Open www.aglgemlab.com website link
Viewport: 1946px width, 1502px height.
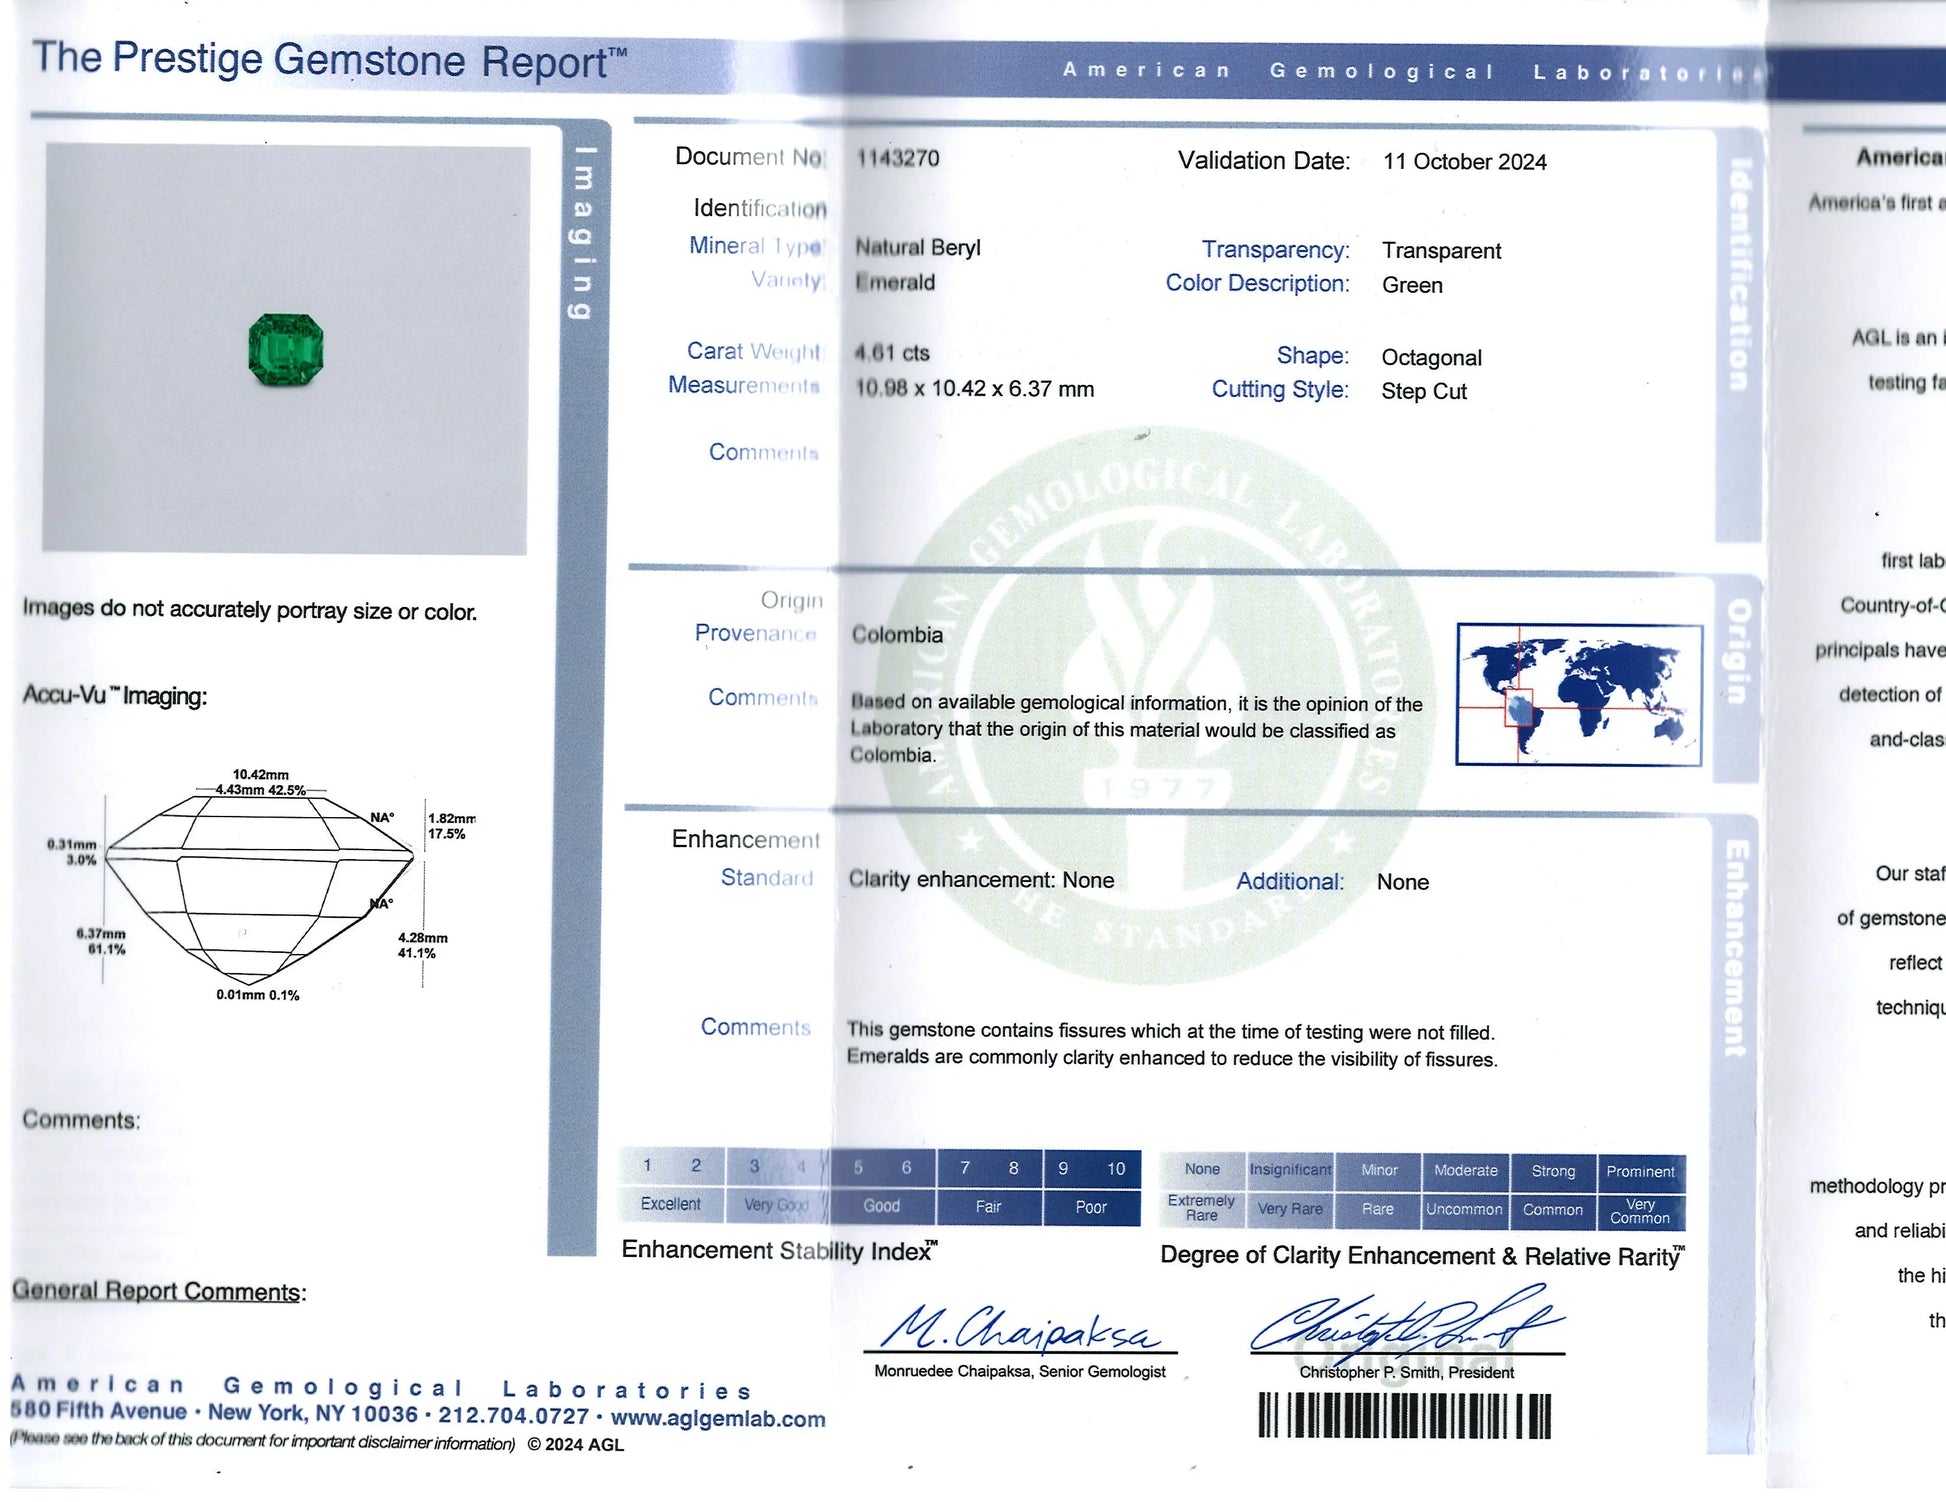tap(718, 1418)
